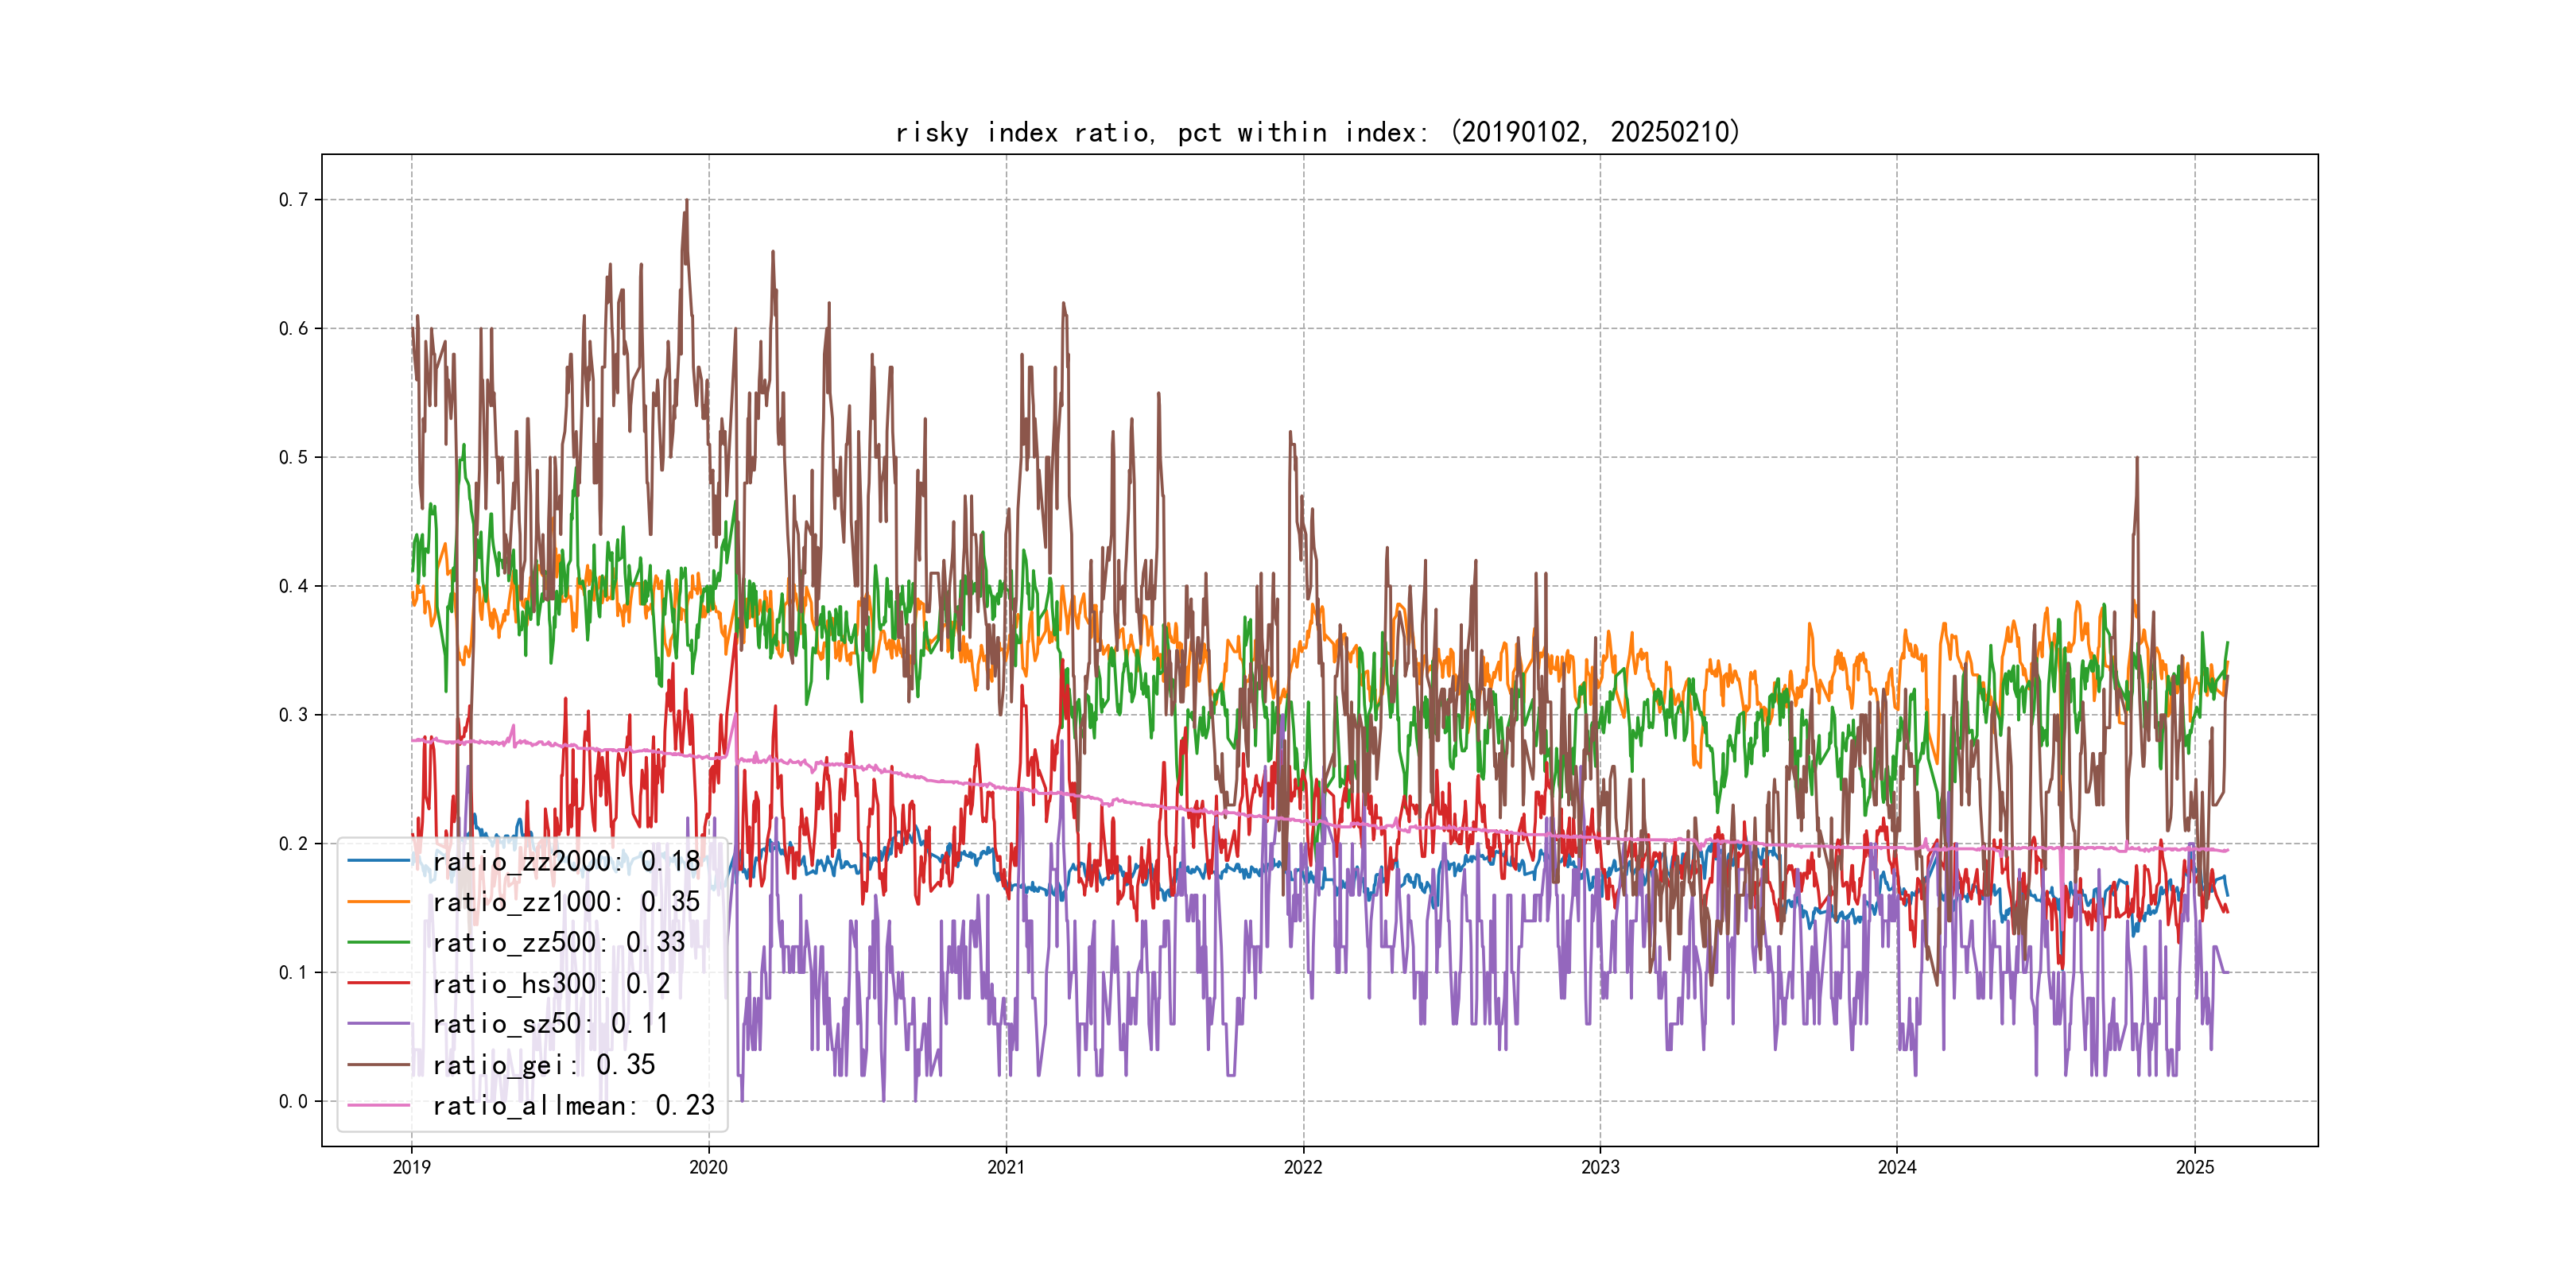Click the red ratio_hs300 legend line
The height and width of the screenshot is (1288, 2576).
[378, 983]
